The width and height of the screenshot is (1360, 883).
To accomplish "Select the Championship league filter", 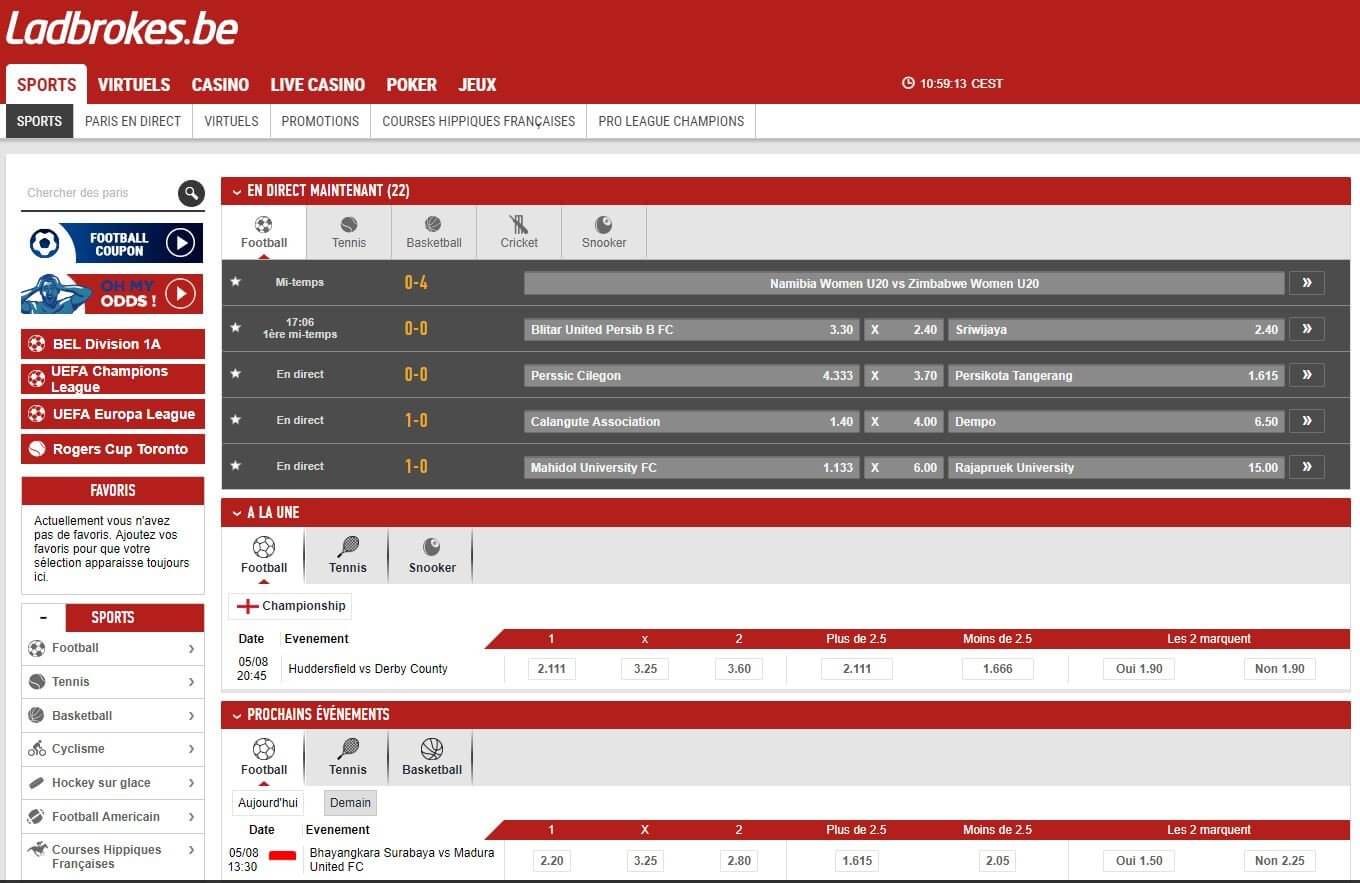I will click(290, 606).
